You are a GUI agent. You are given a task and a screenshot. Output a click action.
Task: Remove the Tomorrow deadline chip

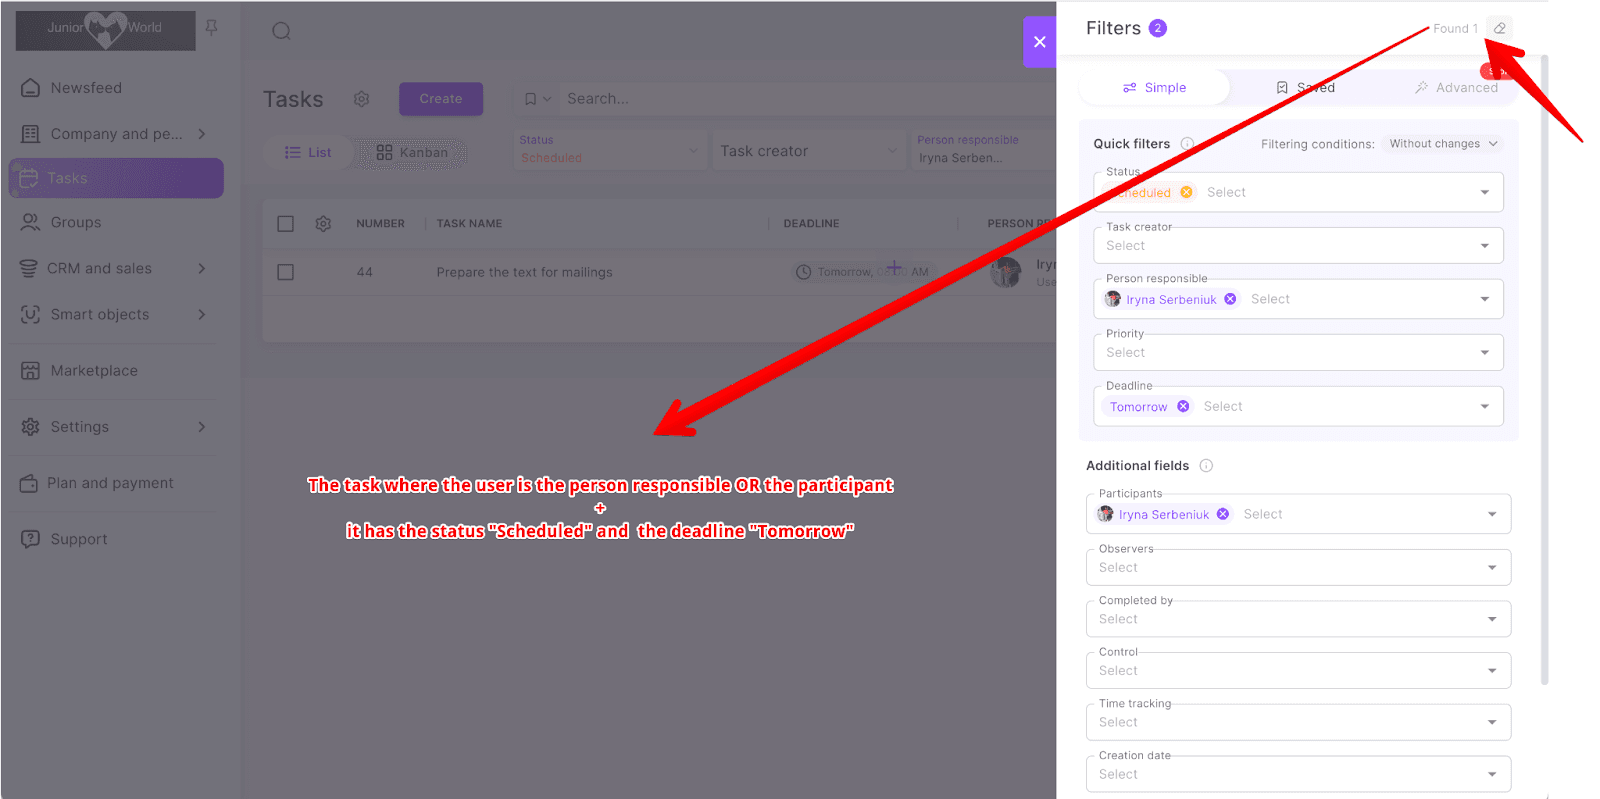pyautogui.click(x=1183, y=406)
